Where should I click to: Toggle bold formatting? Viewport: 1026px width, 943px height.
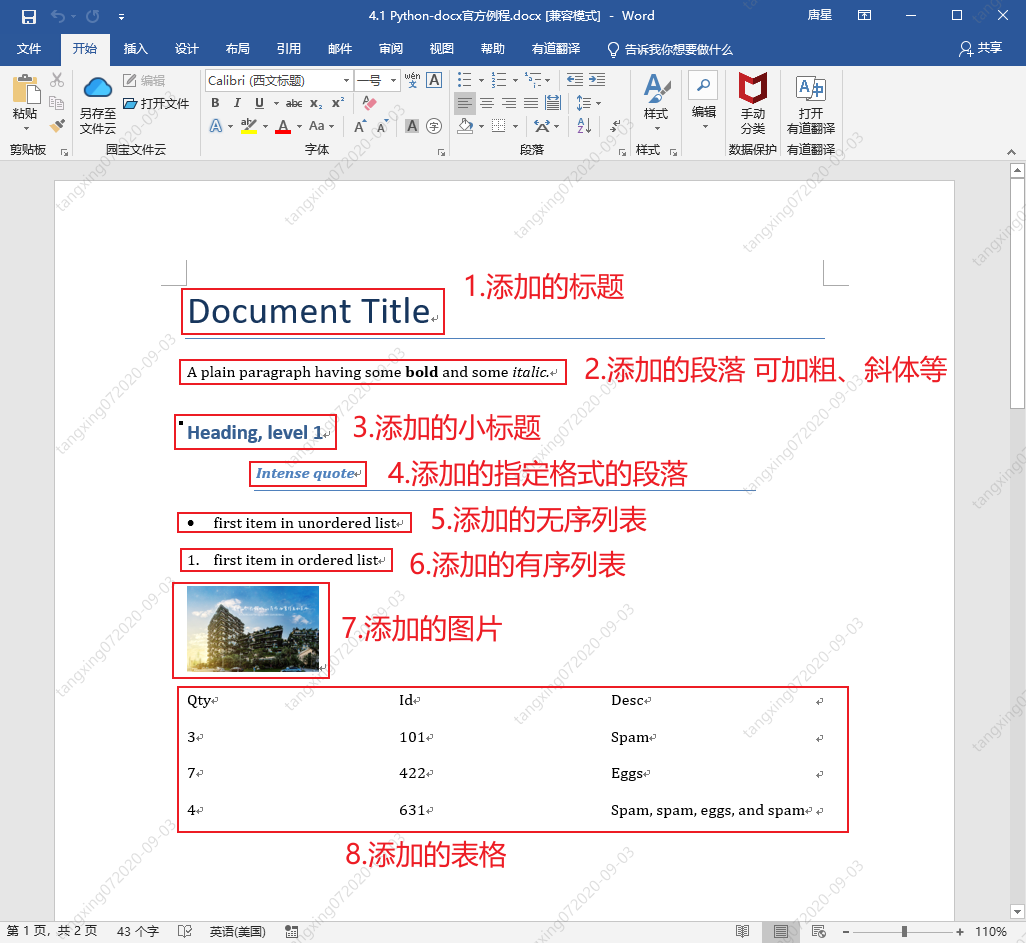[x=215, y=103]
